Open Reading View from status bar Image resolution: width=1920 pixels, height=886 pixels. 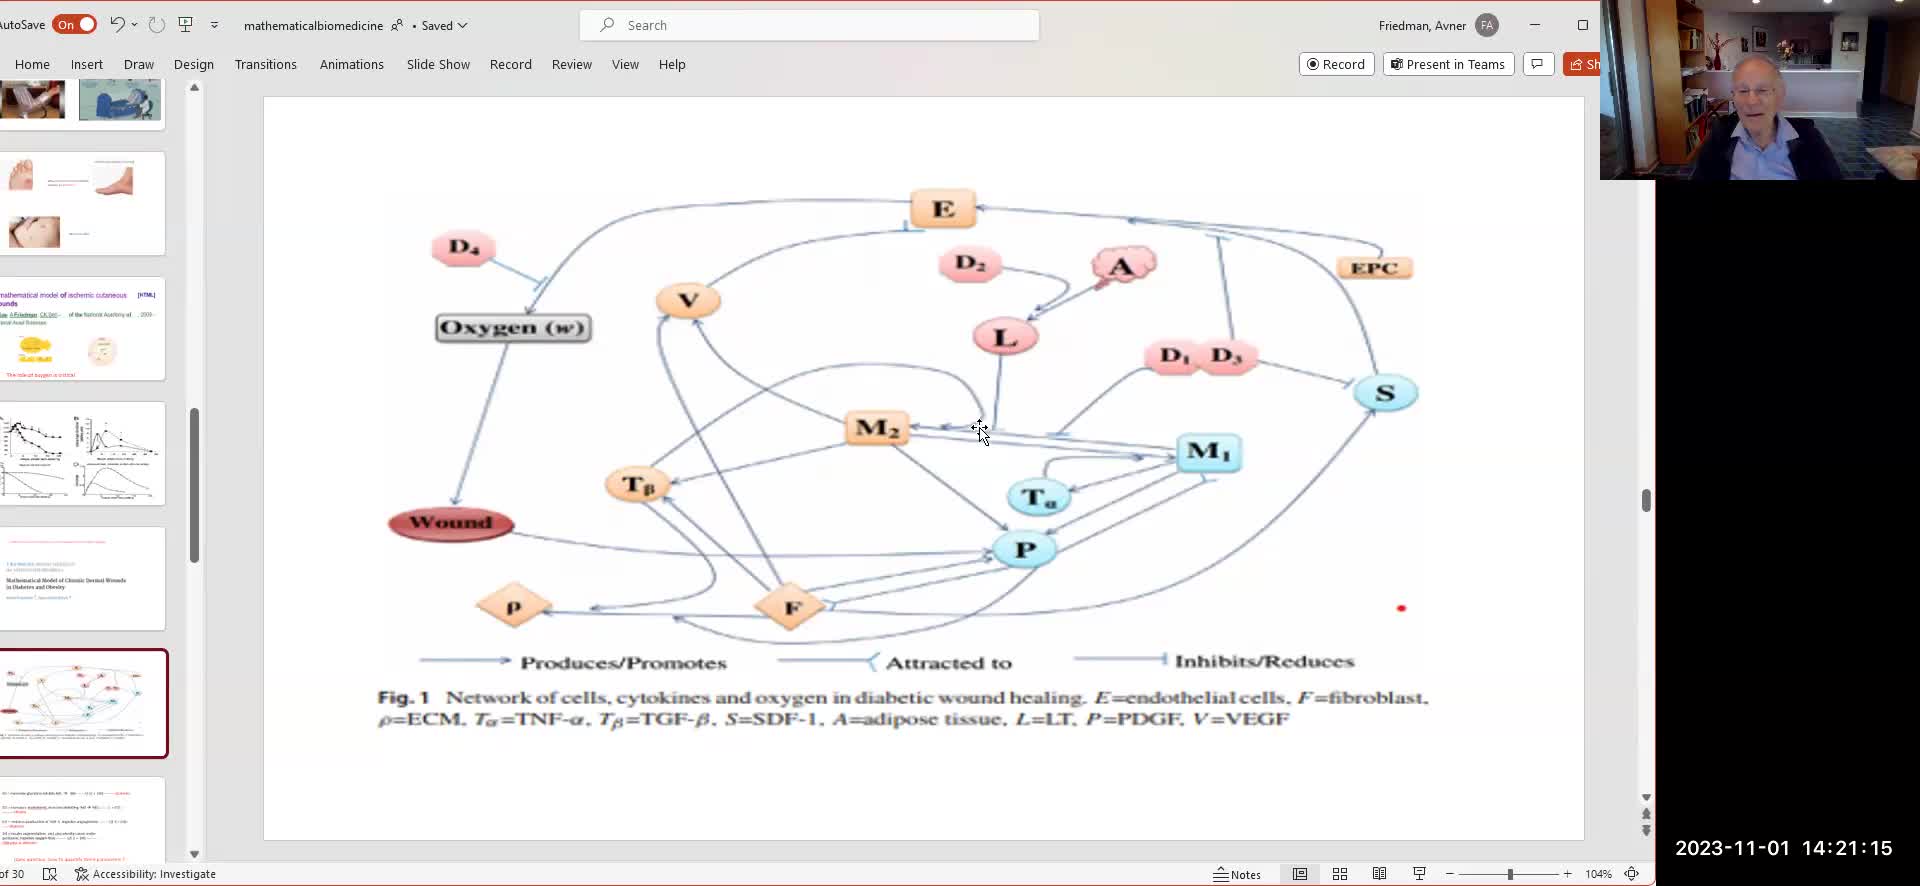click(1379, 874)
